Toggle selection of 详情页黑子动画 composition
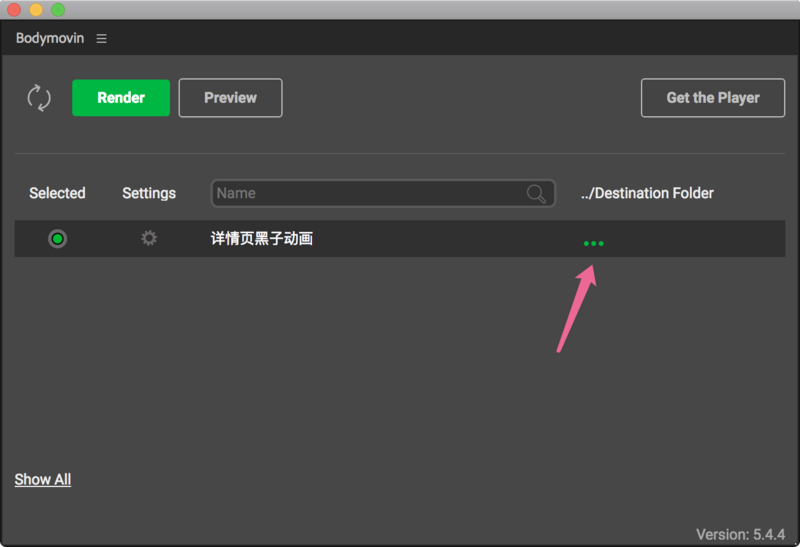 [x=58, y=238]
